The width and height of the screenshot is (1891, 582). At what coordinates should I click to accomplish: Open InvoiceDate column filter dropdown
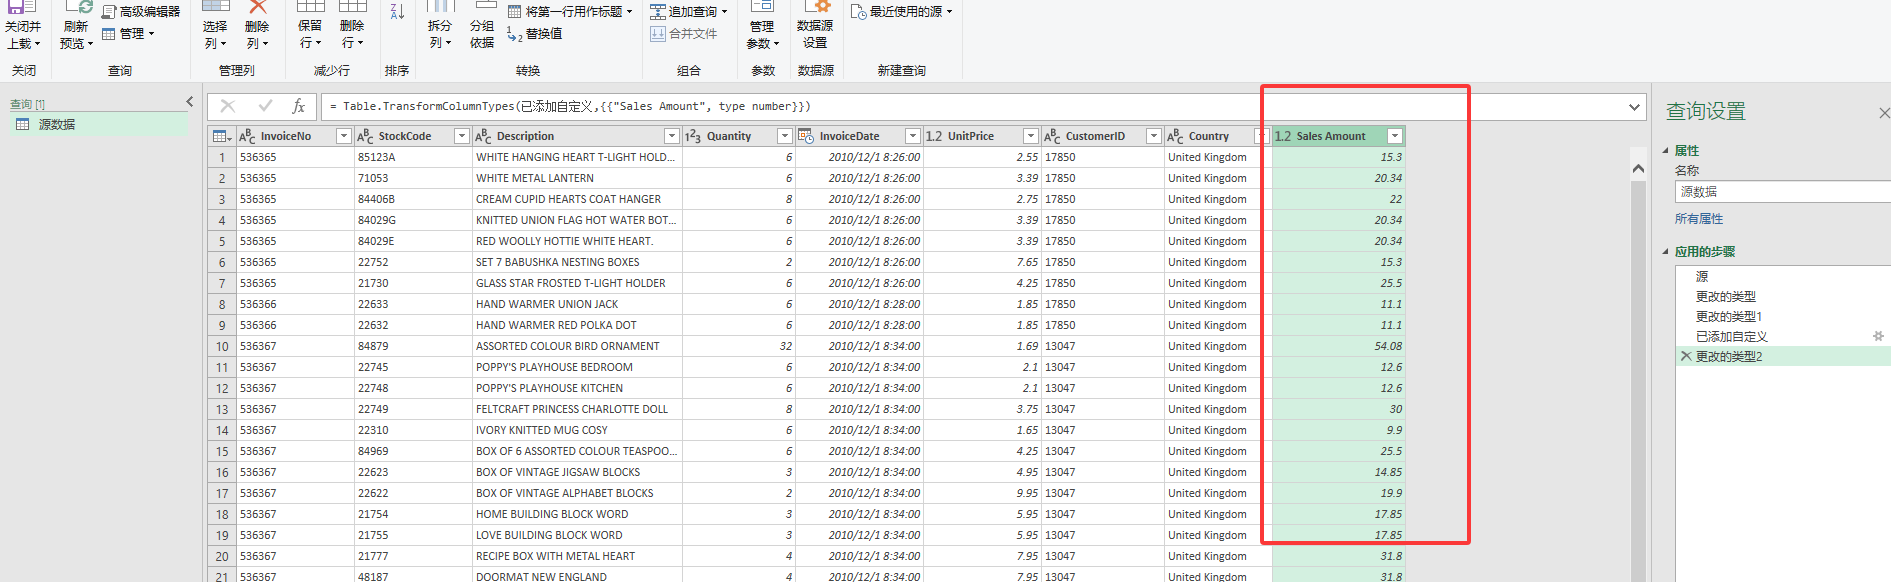913,136
